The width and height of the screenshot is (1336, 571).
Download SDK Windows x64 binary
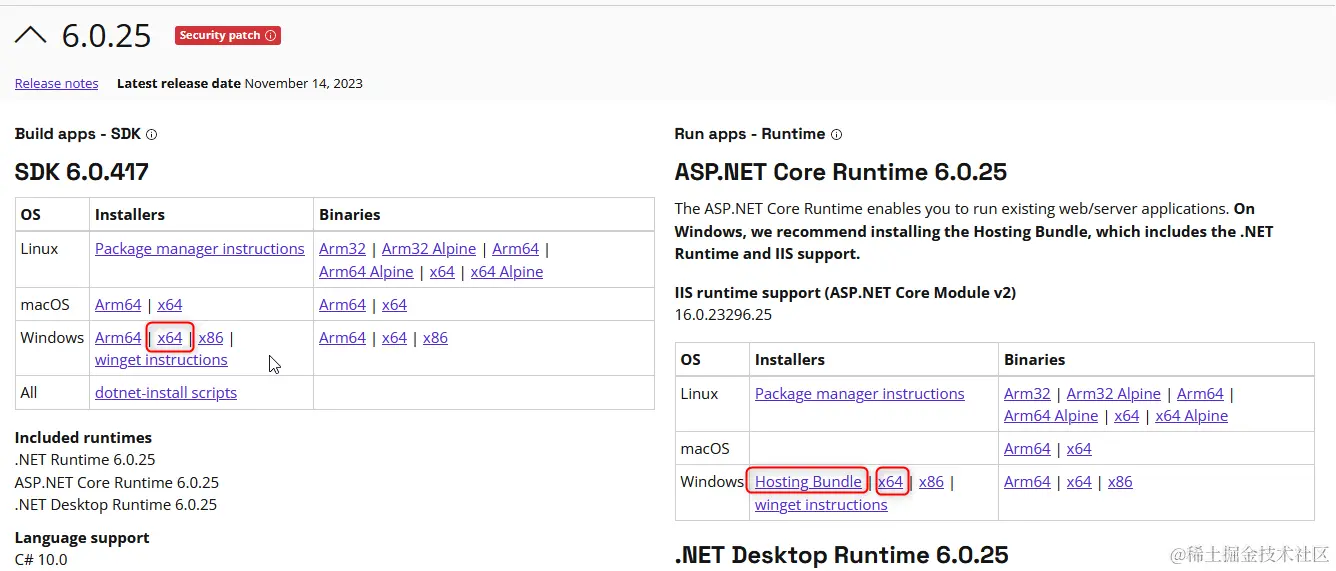395,338
